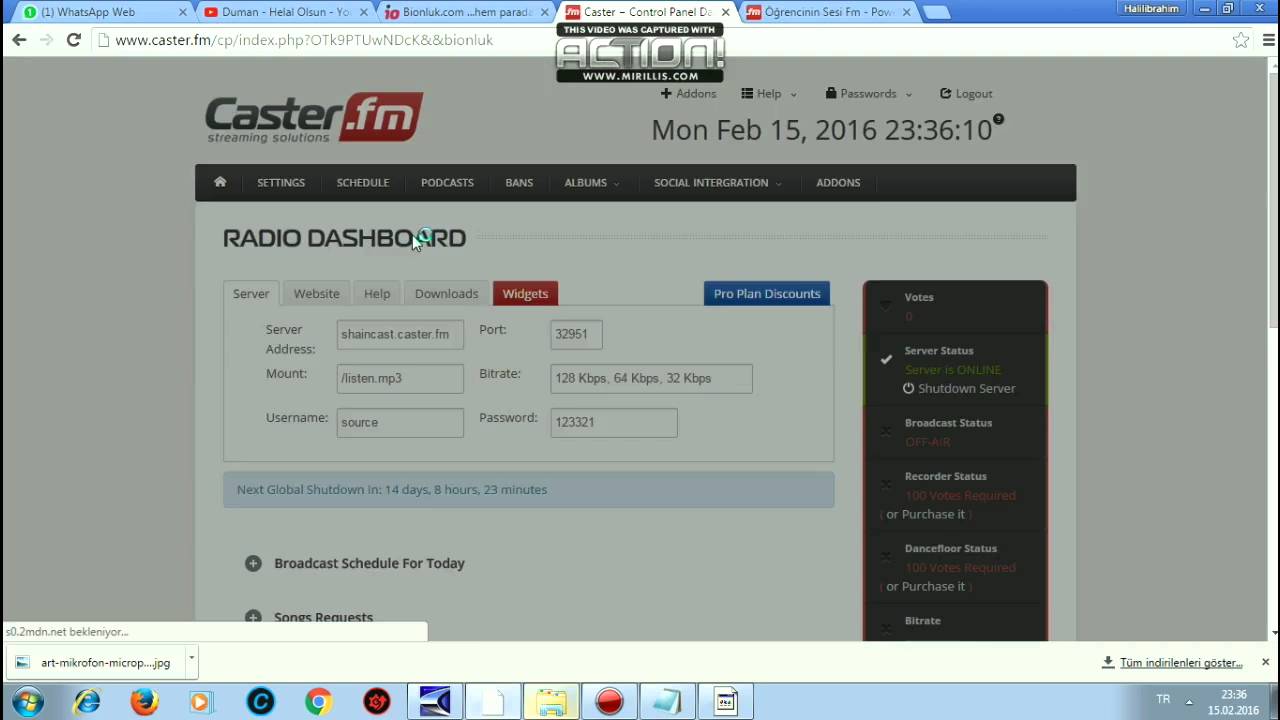The image size is (1280, 720).
Task: Click the TR language indicator
Action: [x=1163, y=699]
